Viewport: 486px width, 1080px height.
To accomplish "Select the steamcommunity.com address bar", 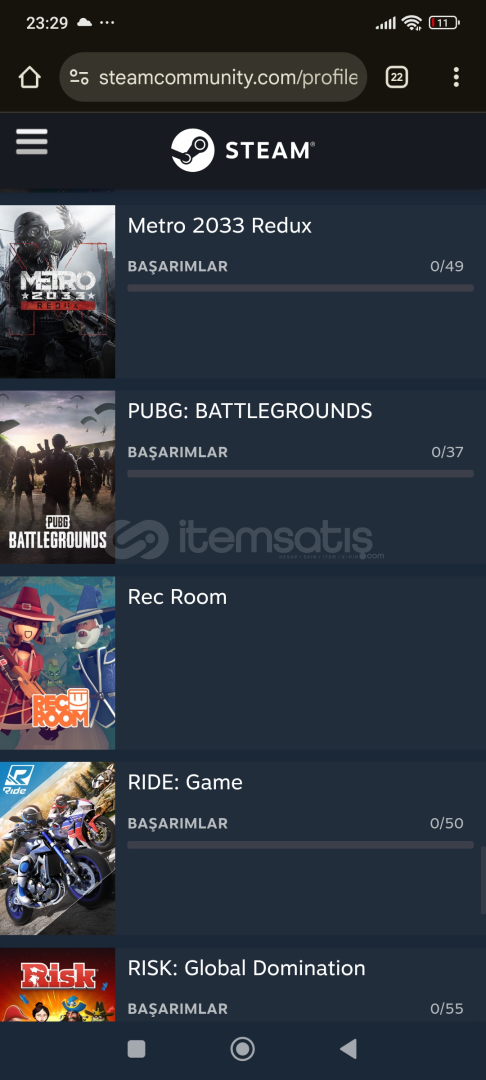I will point(213,77).
